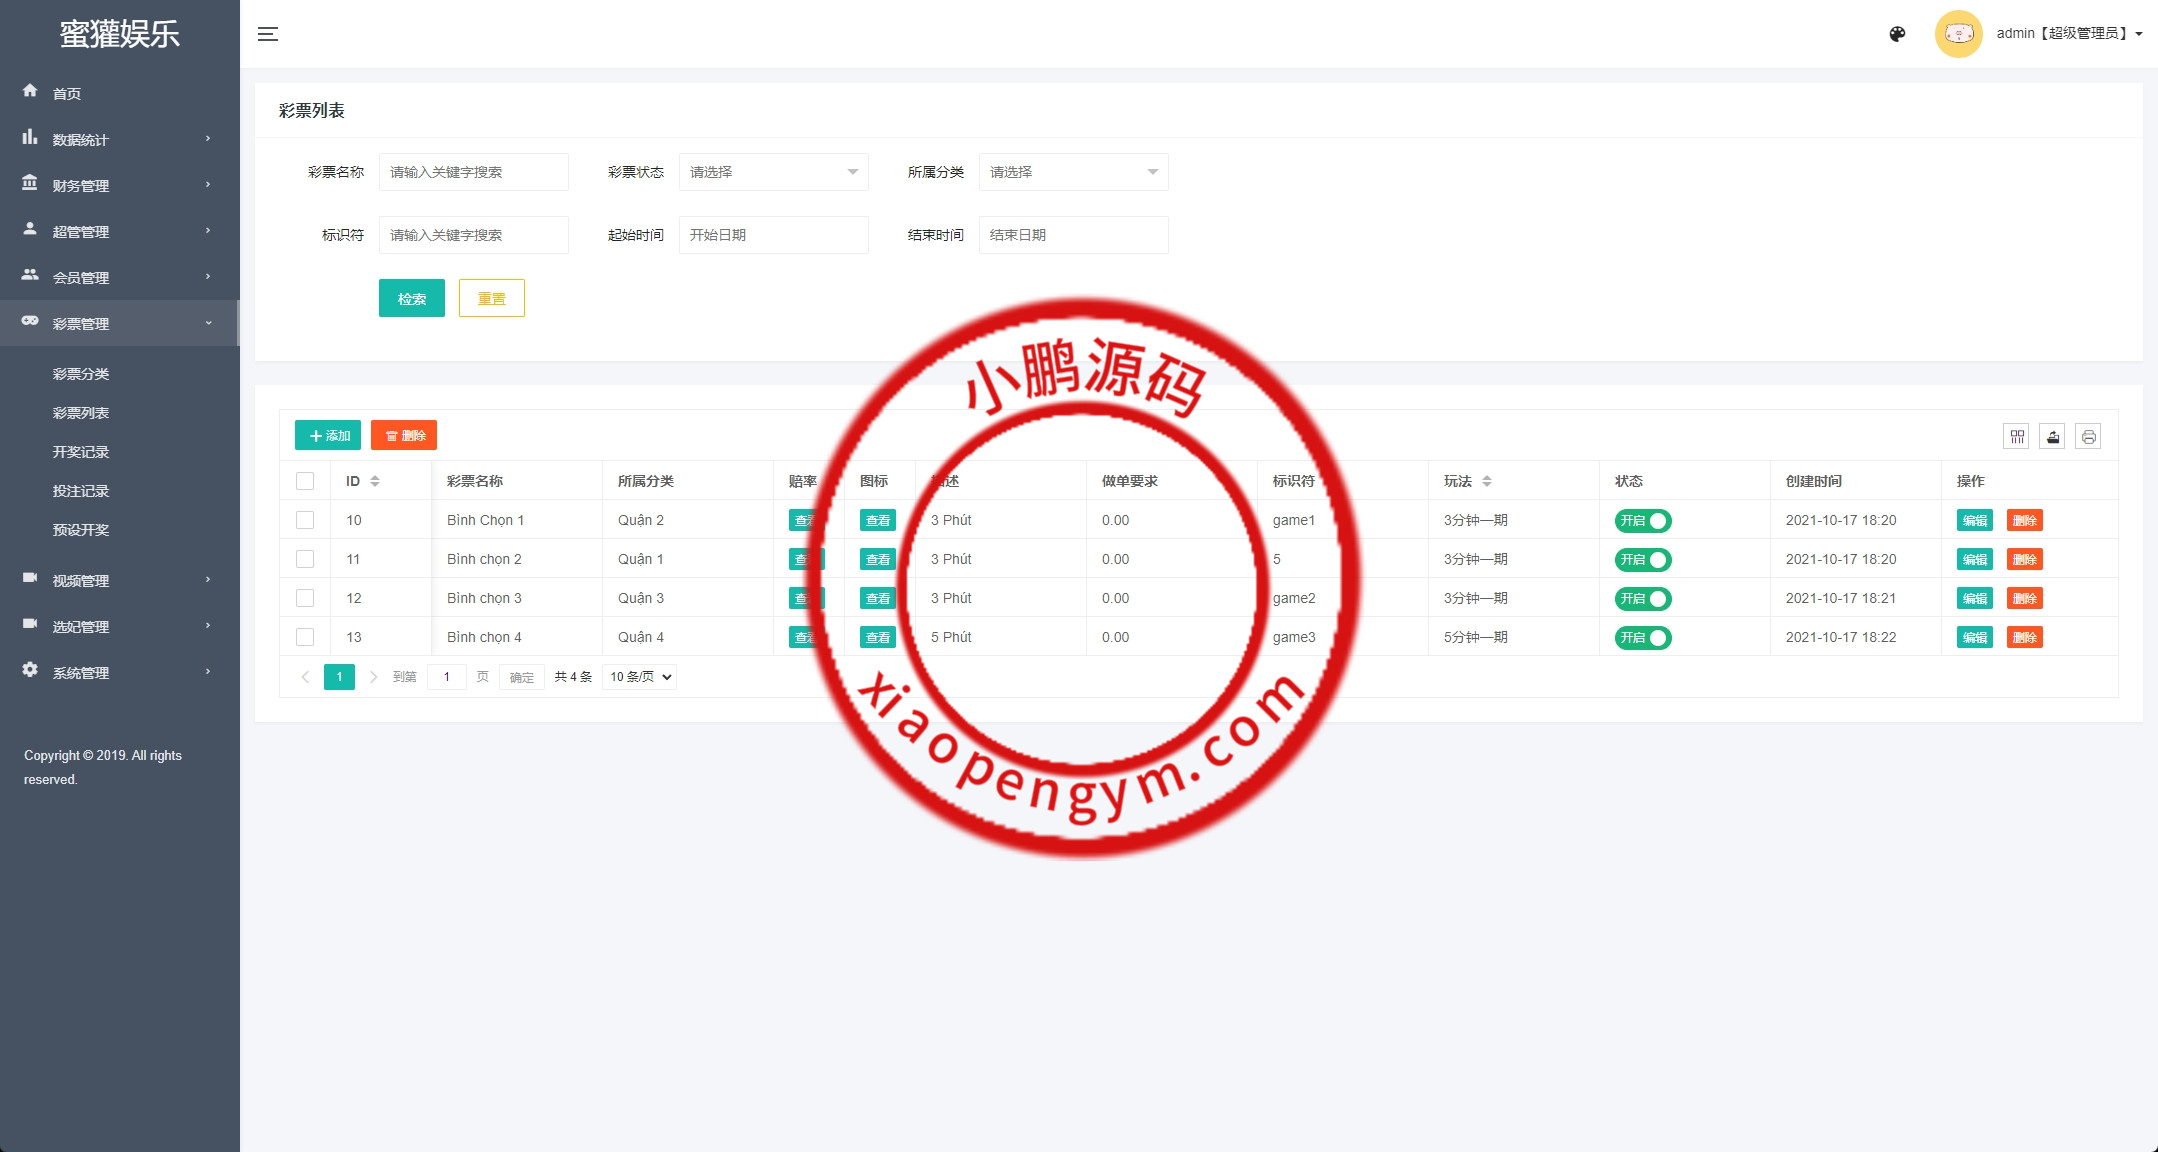Sort table by ID column arrows
Image resolution: width=2158 pixels, height=1152 pixels.
click(x=375, y=481)
